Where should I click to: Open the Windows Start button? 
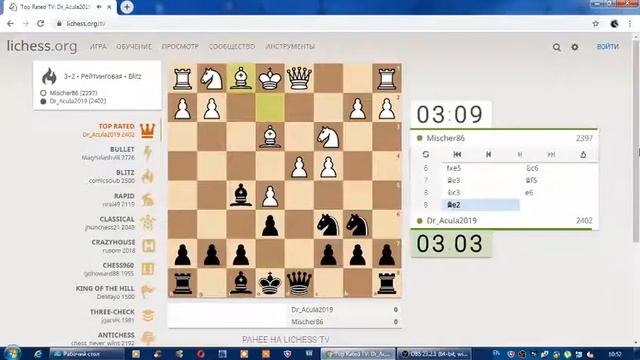[x=11, y=353]
